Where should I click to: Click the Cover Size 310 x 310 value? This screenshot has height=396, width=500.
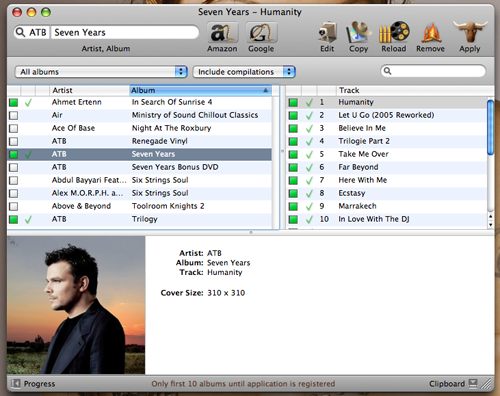[x=226, y=293]
